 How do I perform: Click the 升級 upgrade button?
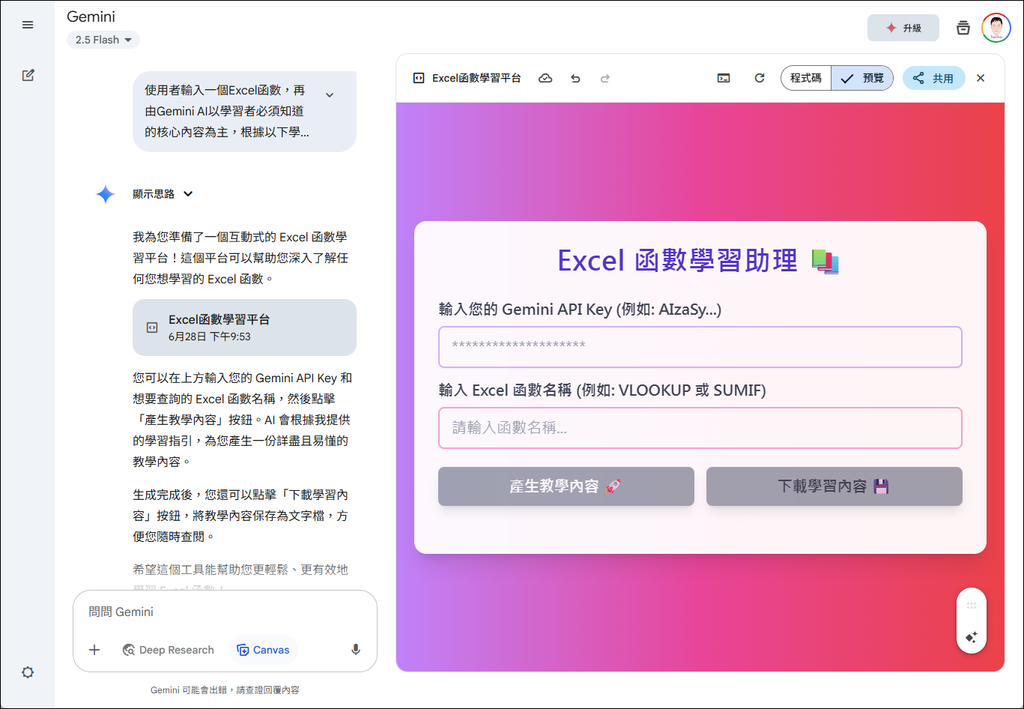pyautogui.click(x=903, y=27)
